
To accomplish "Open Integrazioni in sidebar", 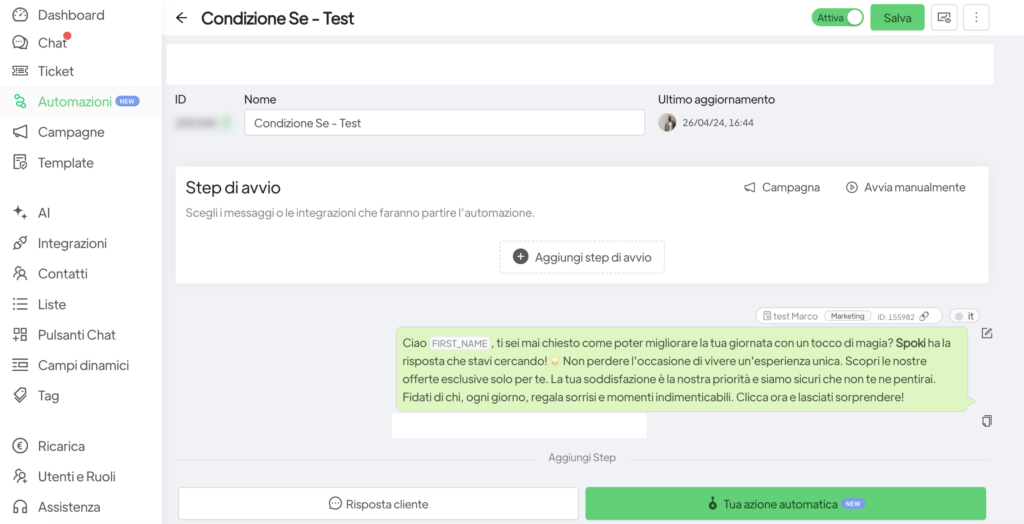I will [71, 243].
